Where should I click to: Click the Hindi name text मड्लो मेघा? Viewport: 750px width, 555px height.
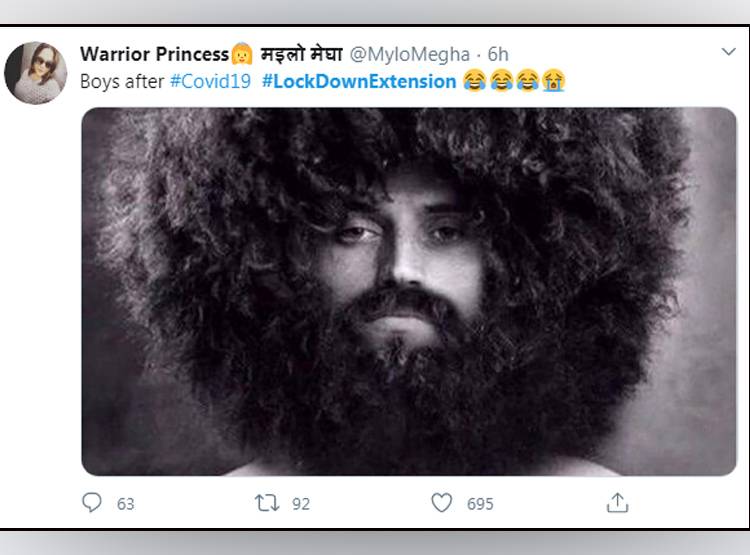pyautogui.click(x=301, y=54)
